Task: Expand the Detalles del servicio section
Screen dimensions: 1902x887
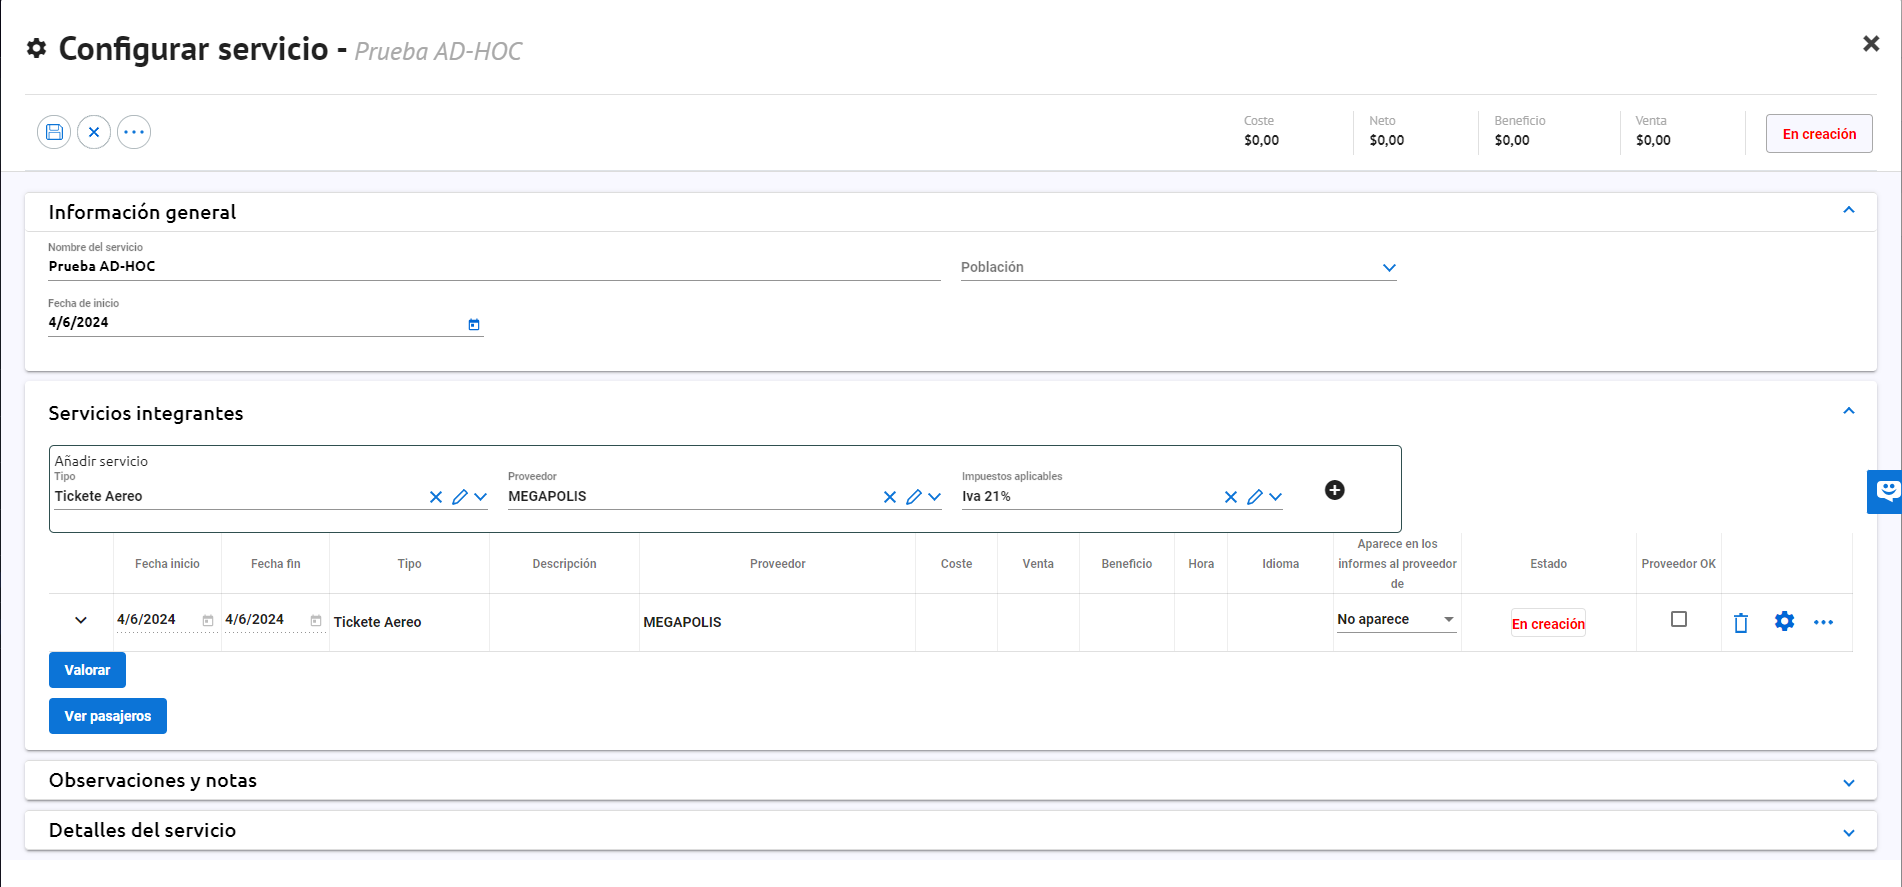Action: [x=1848, y=833]
